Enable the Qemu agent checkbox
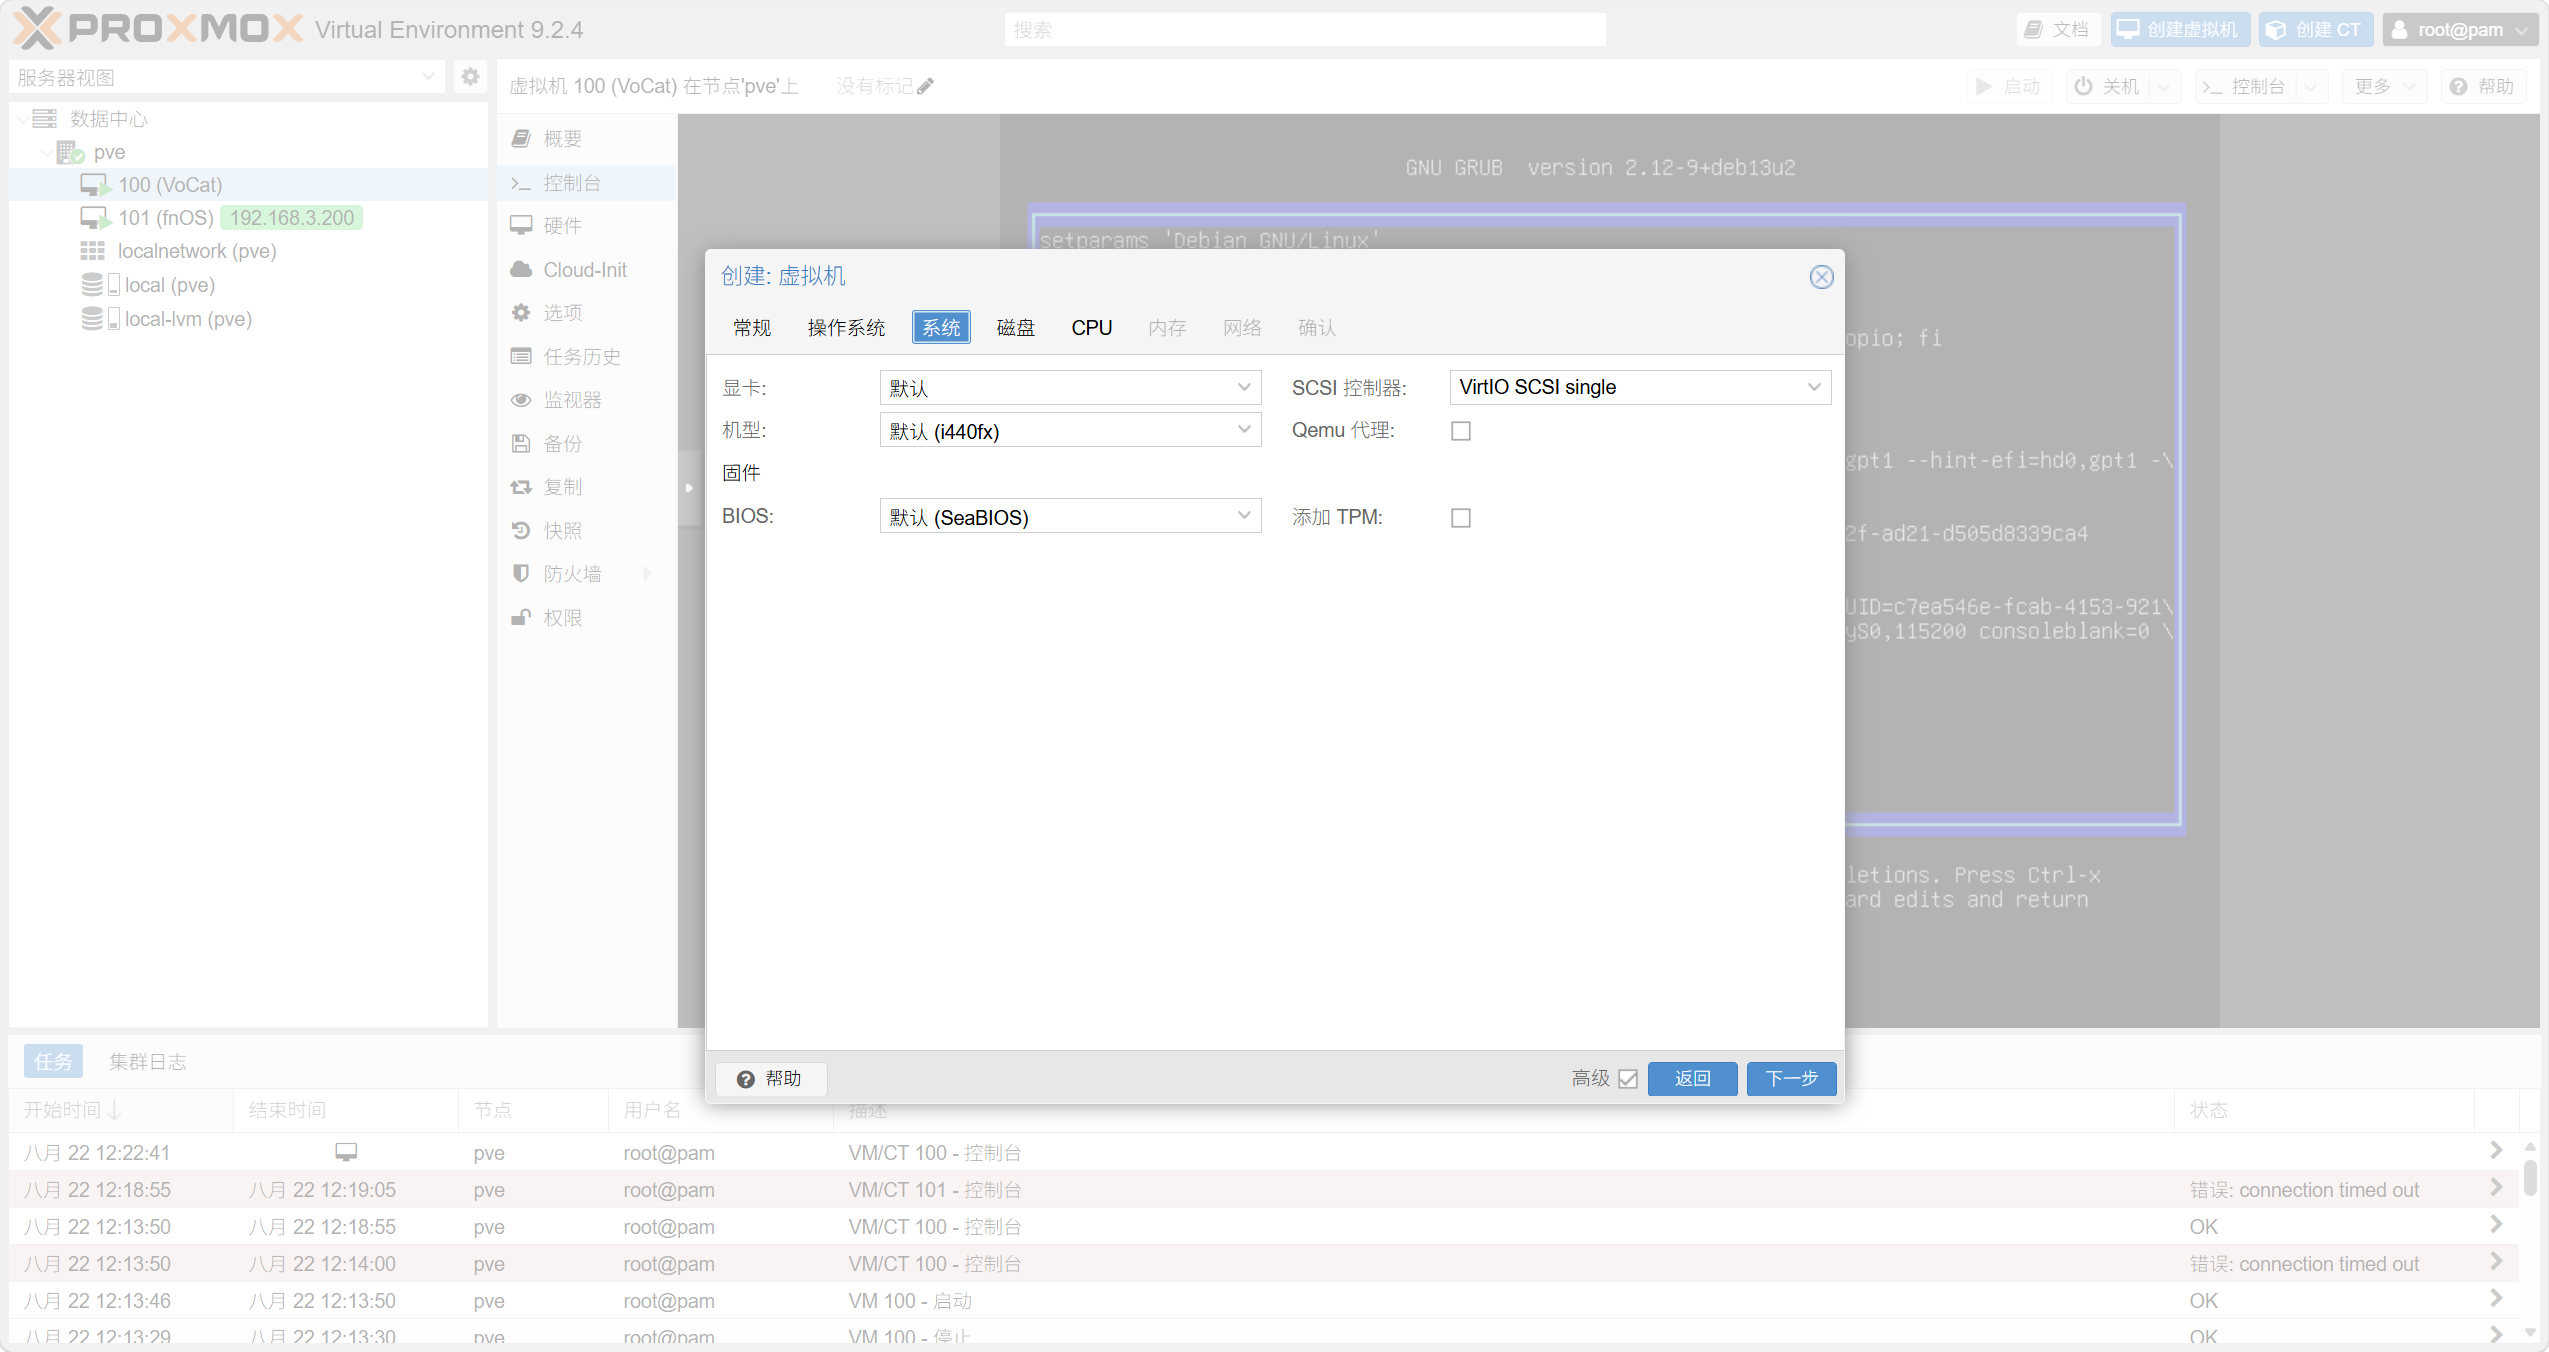Viewport: 2549px width, 1352px height. coord(1461,431)
